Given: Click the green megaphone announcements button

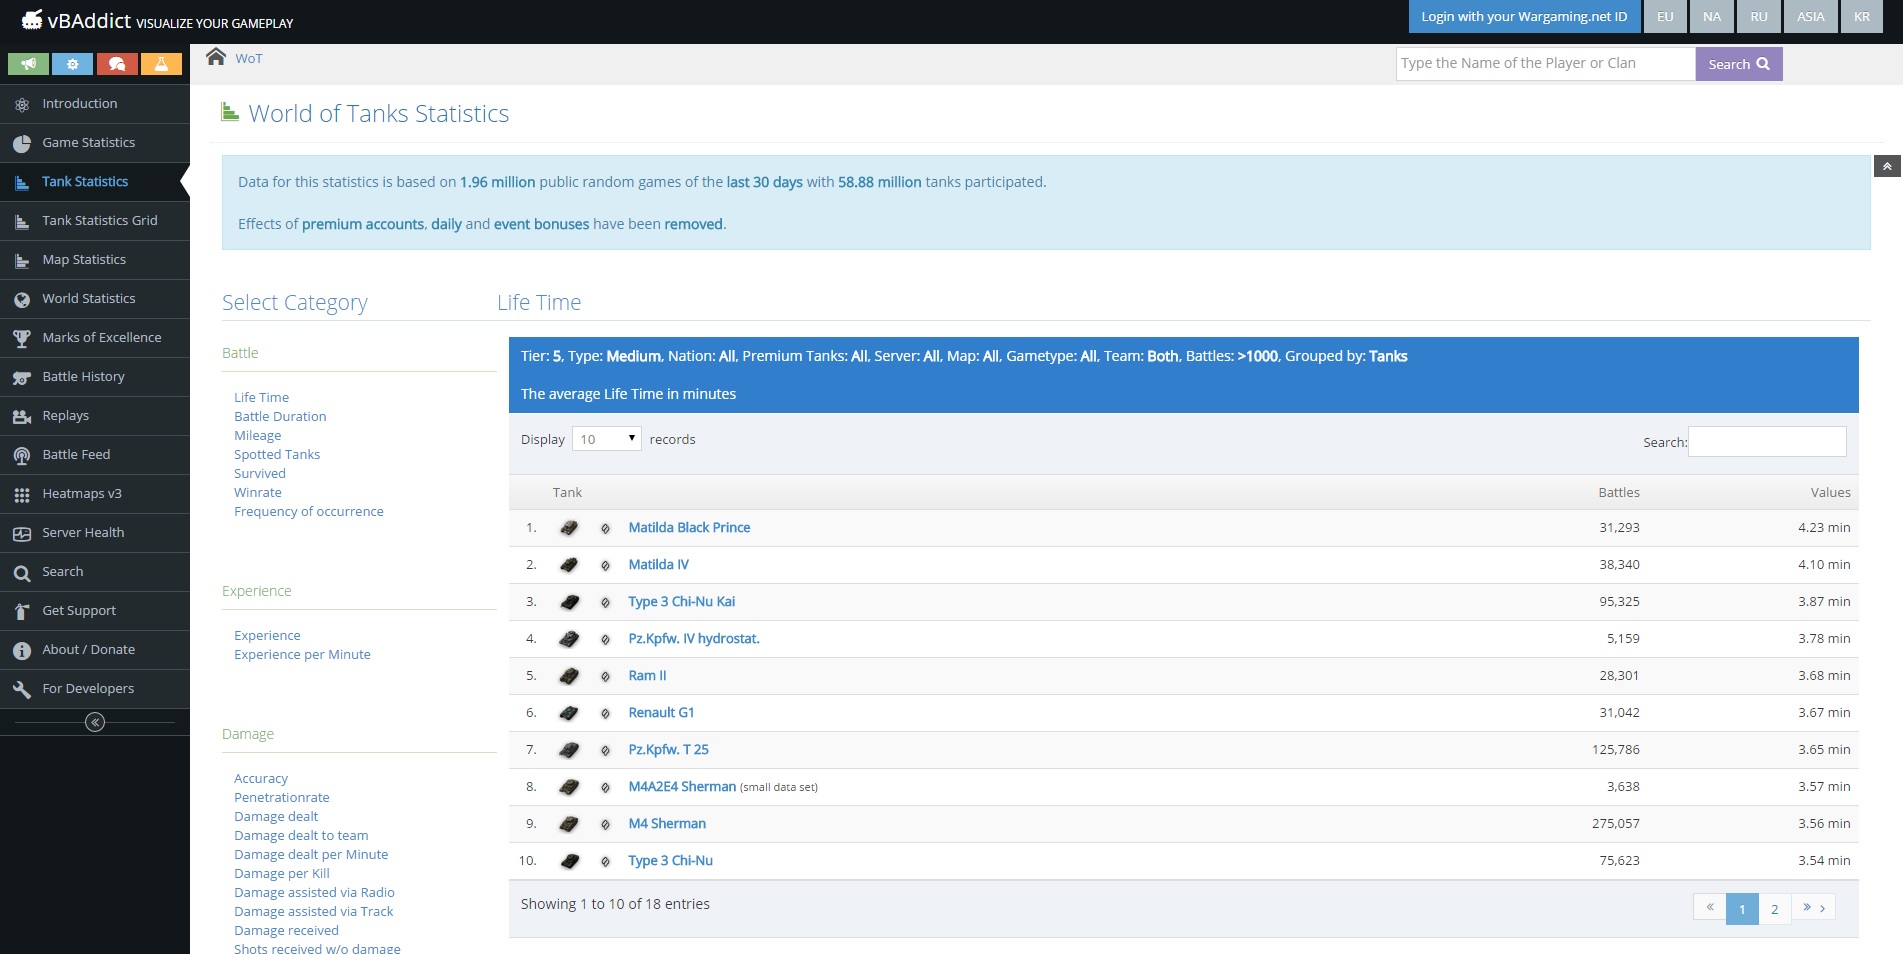Looking at the screenshot, I should pyautogui.click(x=29, y=64).
